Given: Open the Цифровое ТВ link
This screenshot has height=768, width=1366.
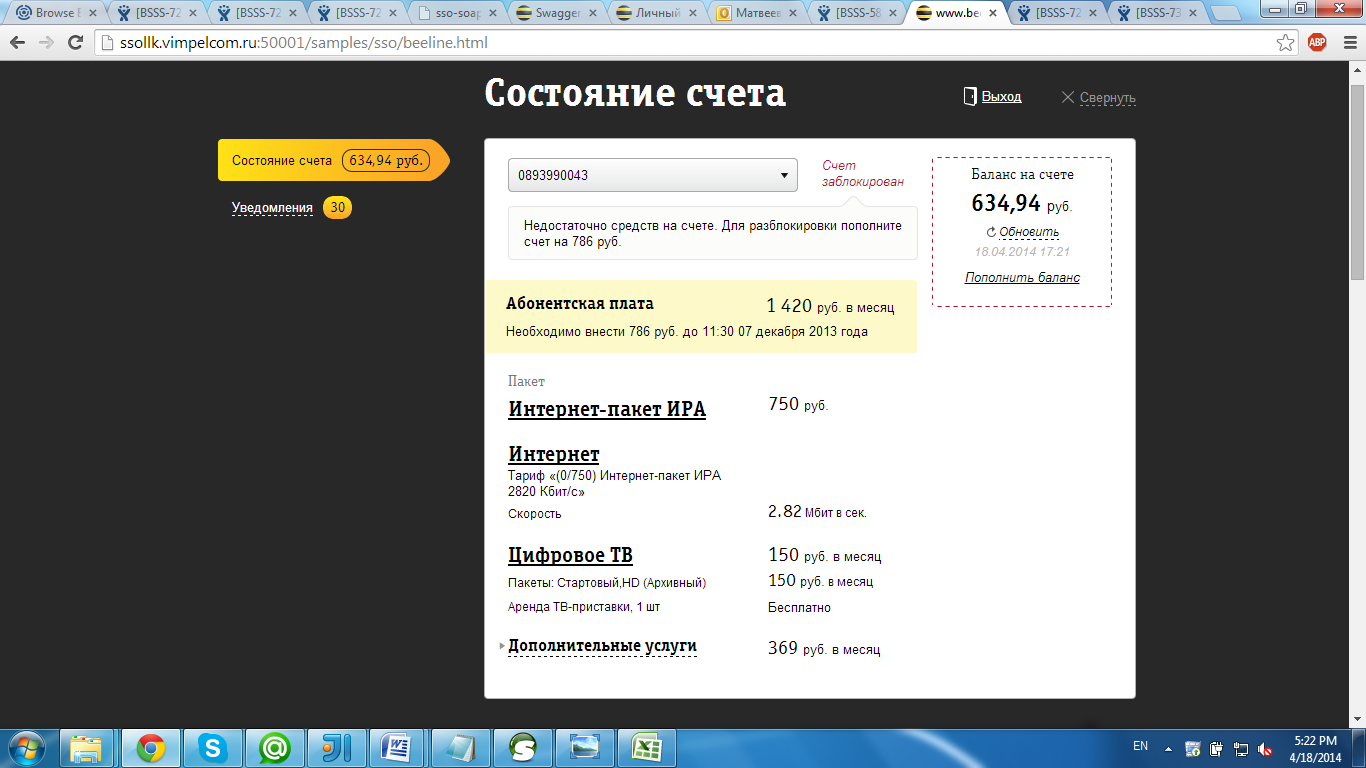Looking at the screenshot, I should pos(570,556).
